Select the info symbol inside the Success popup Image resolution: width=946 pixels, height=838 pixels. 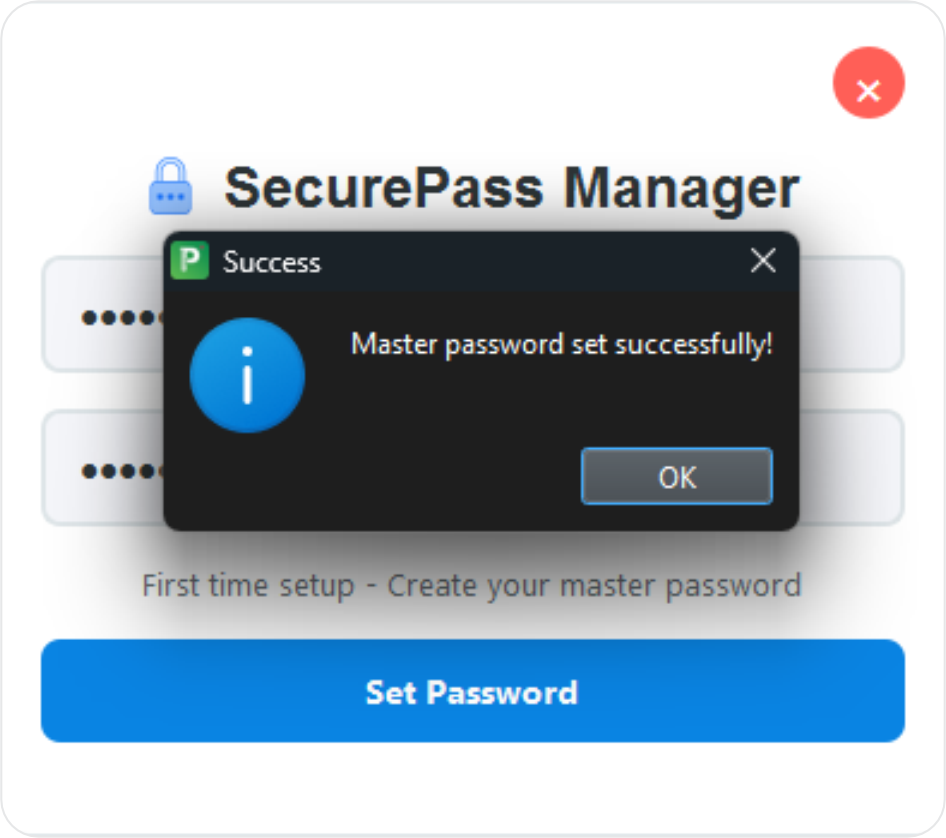tap(246, 374)
